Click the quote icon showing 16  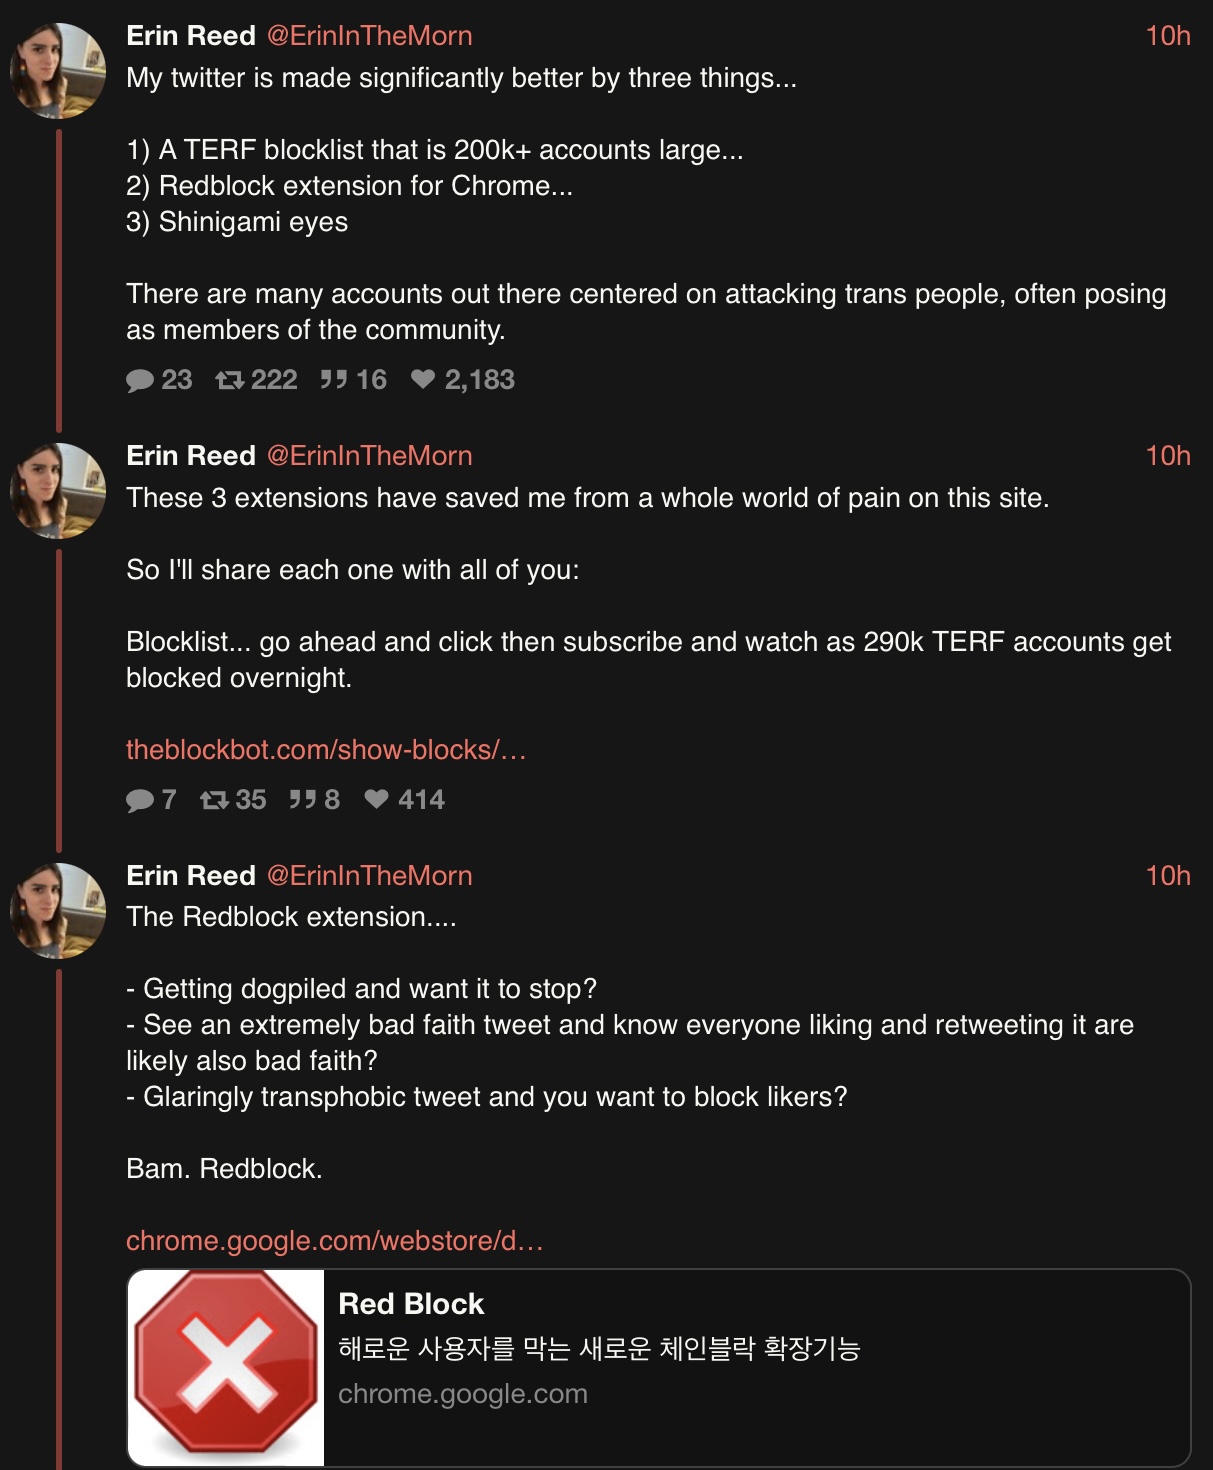[x=334, y=380]
